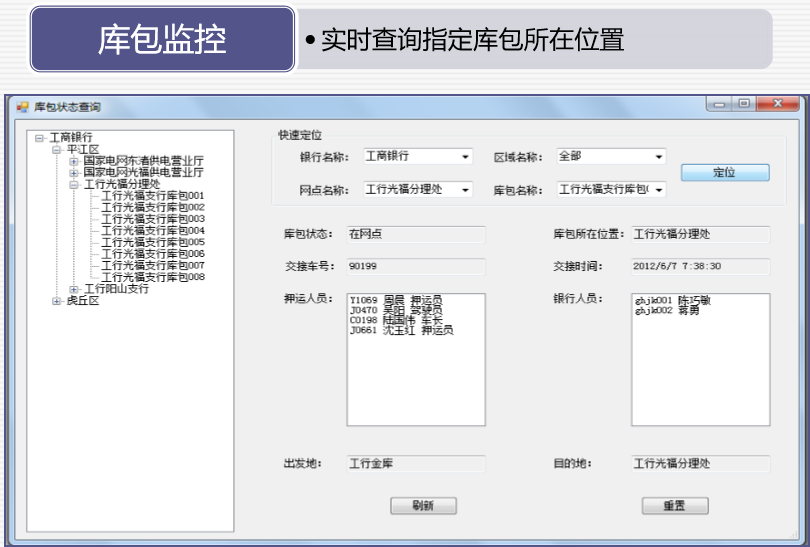This screenshot has height=547, width=810.
Task: Click the 交接车号 field showing 90199
Action: pyautogui.click(x=416, y=267)
